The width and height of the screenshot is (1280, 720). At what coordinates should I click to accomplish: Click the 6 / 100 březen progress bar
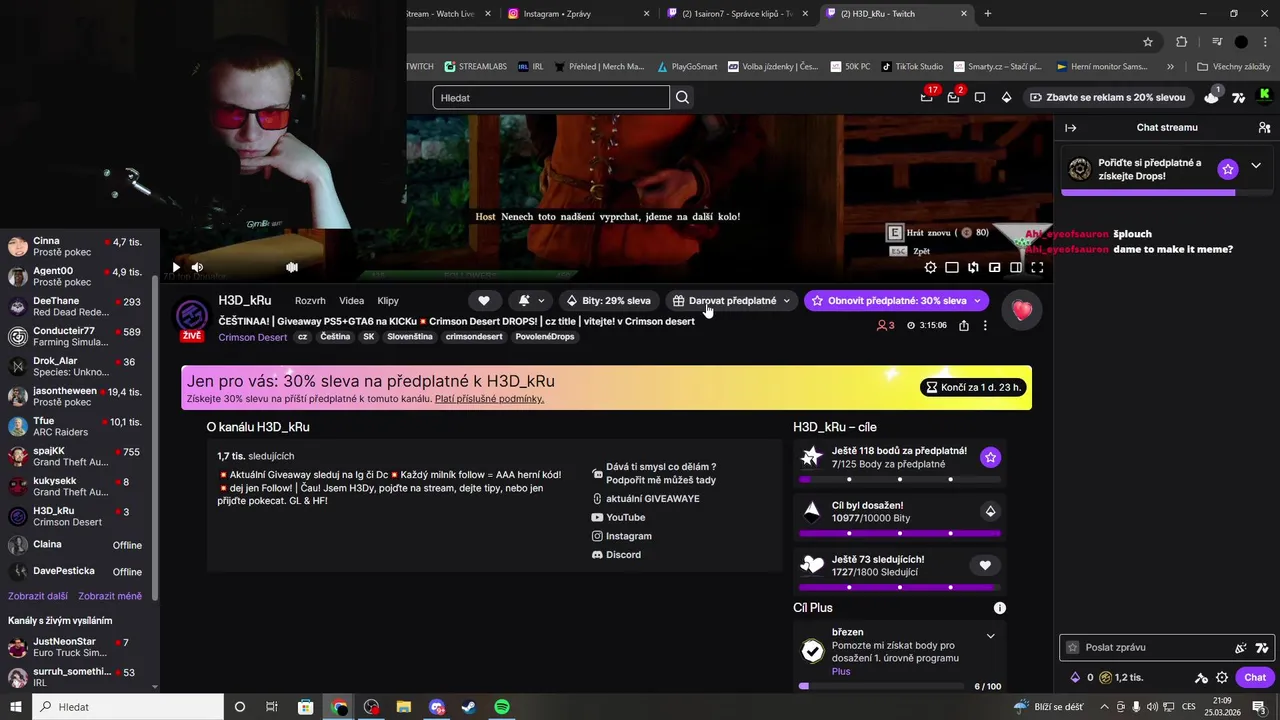883,686
